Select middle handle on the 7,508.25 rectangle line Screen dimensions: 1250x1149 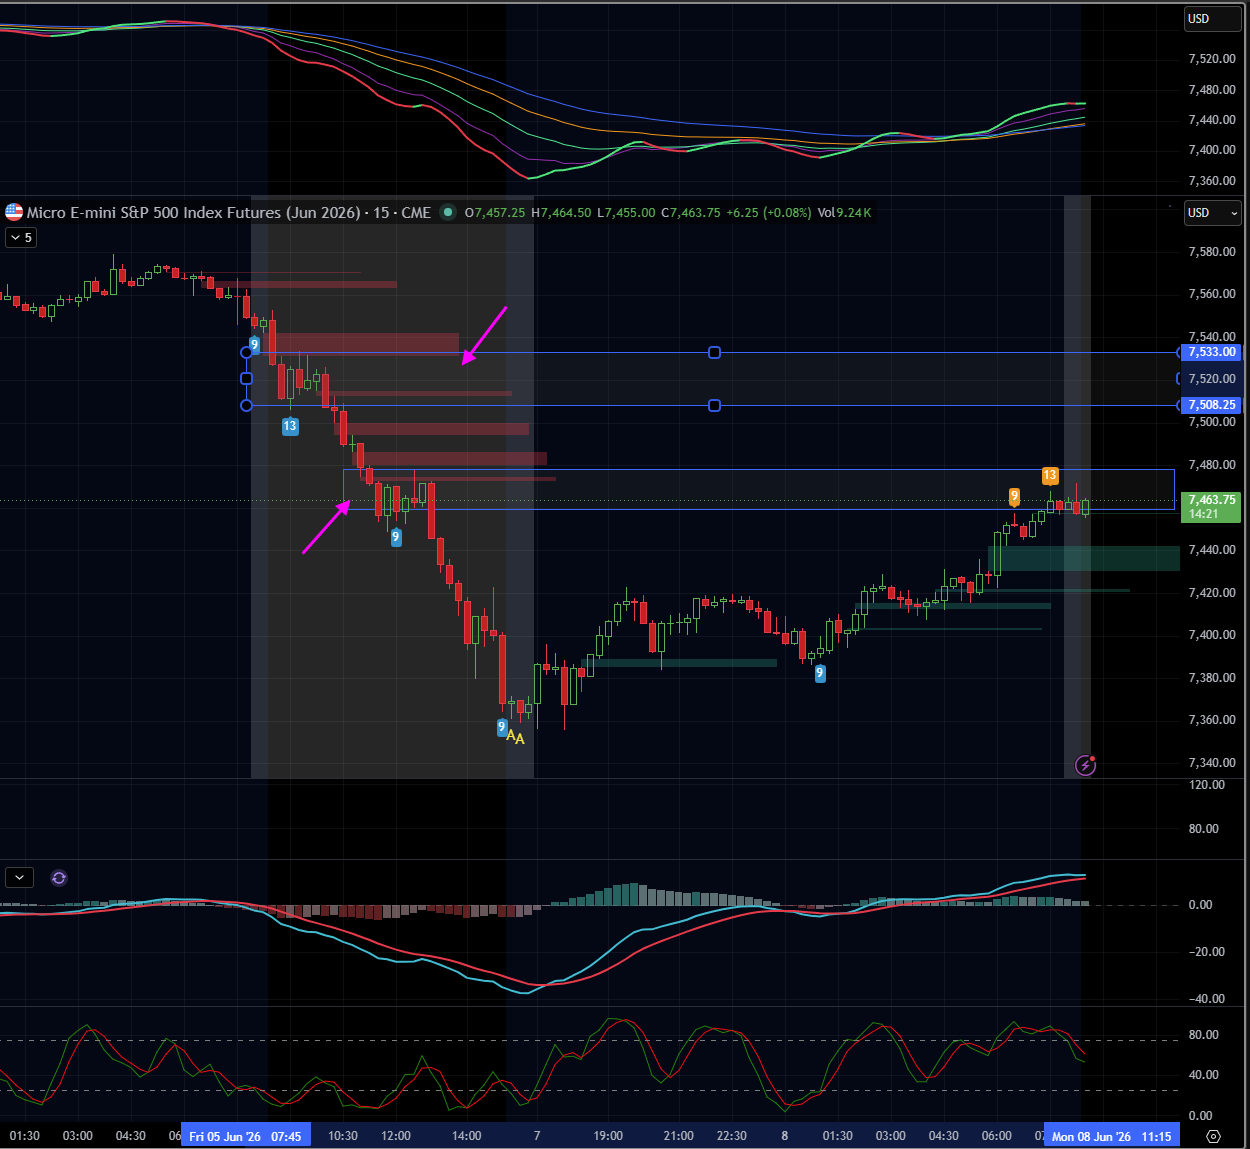[x=714, y=405]
